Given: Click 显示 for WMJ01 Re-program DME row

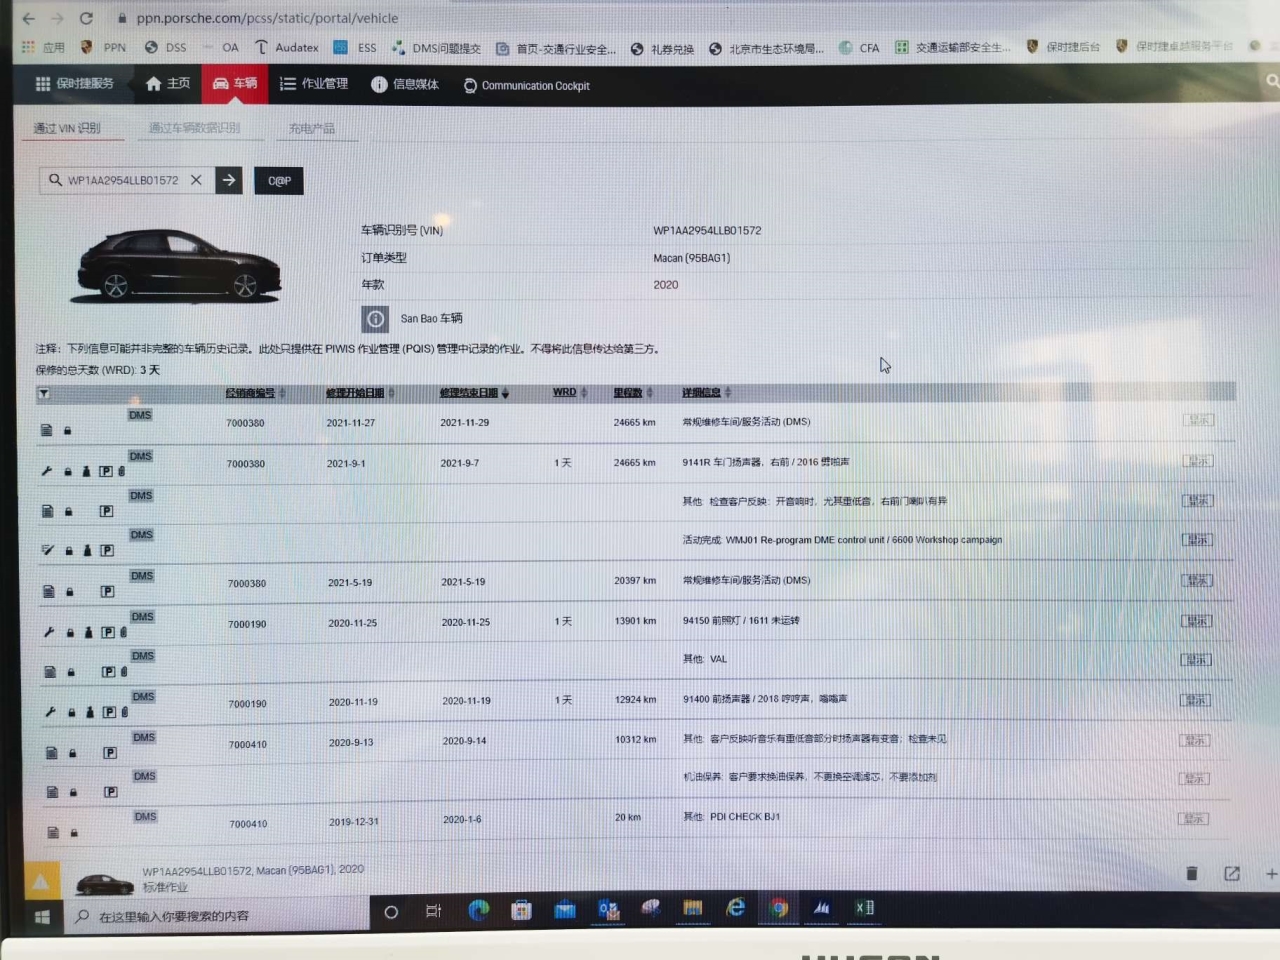Looking at the screenshot, I should (1197, 540).
